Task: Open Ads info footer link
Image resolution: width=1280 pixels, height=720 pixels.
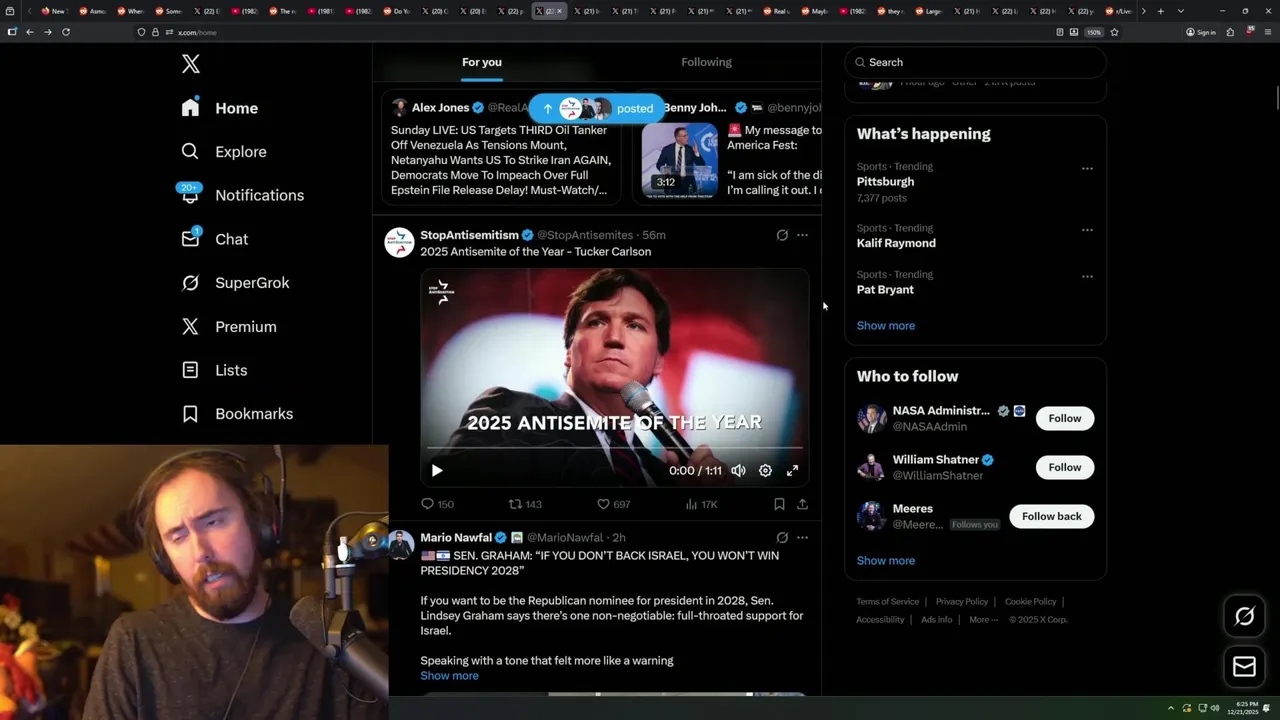Action: click(936, 619)
